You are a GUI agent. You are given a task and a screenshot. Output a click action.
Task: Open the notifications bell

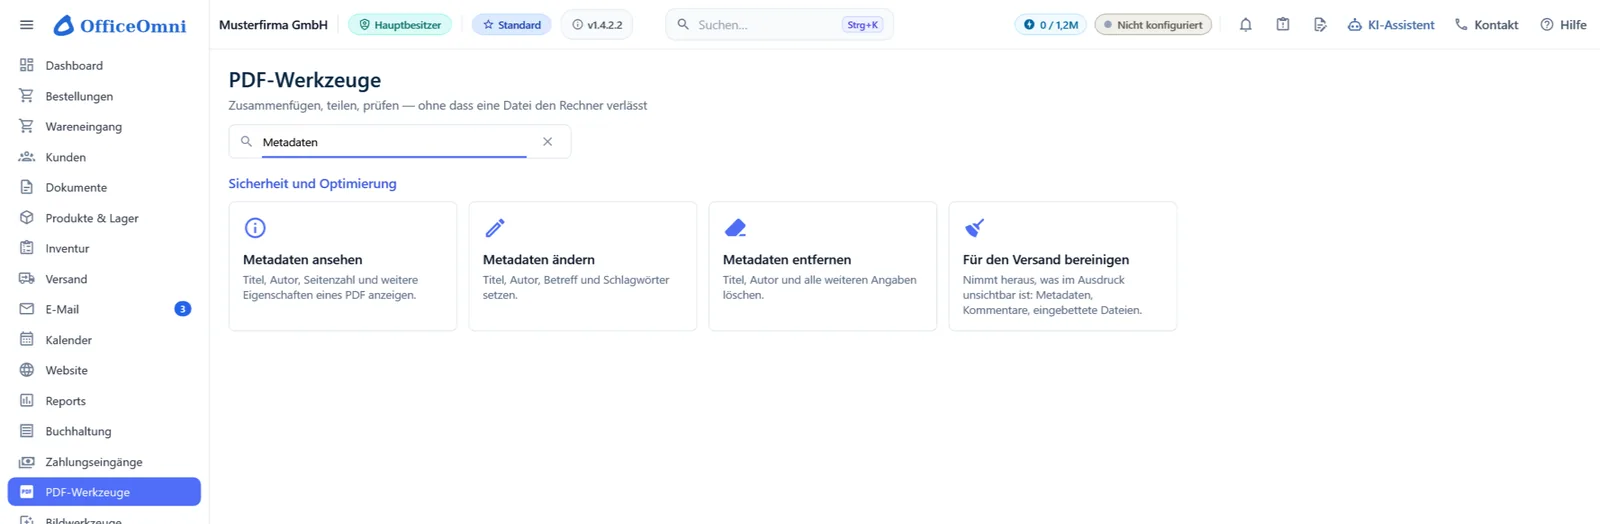pyautogui.click(x=1245, y=25)
